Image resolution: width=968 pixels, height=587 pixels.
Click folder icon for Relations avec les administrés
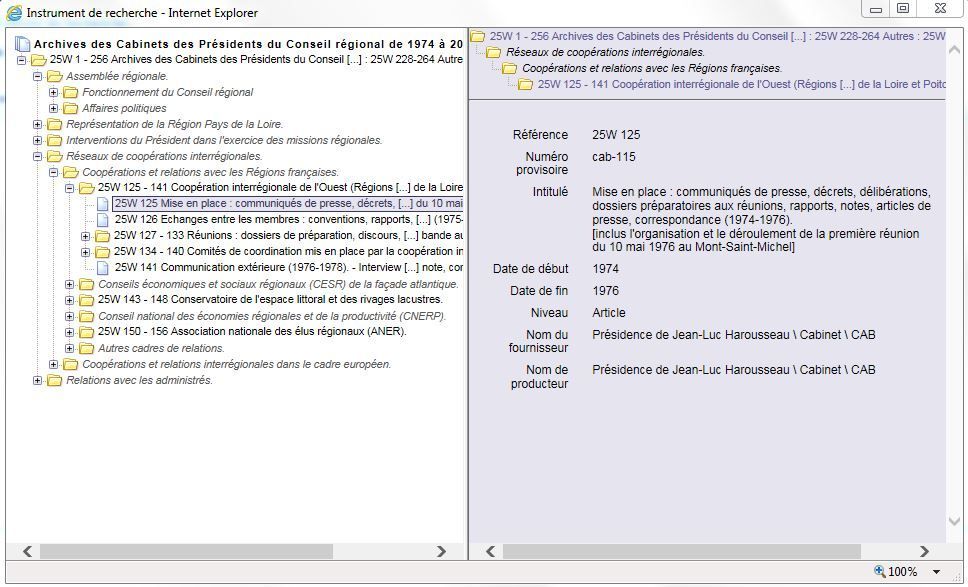[x=54, y=380]
